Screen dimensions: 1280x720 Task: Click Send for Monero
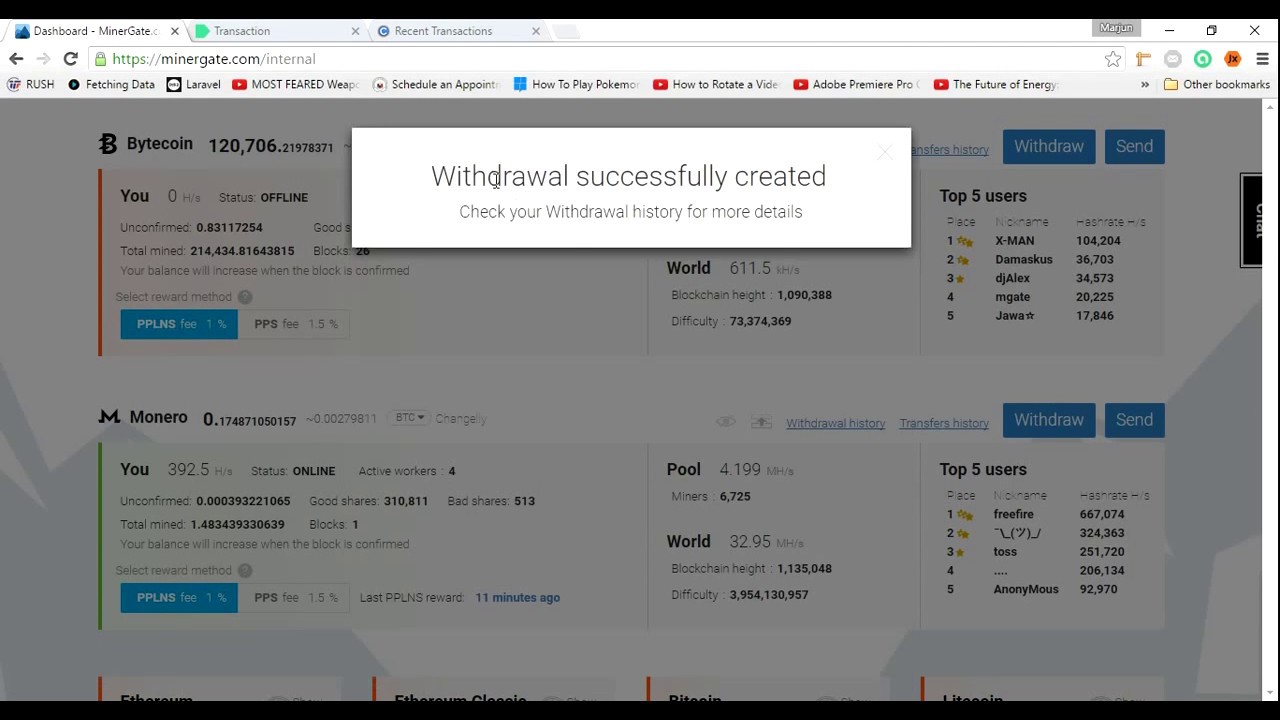1134,420
